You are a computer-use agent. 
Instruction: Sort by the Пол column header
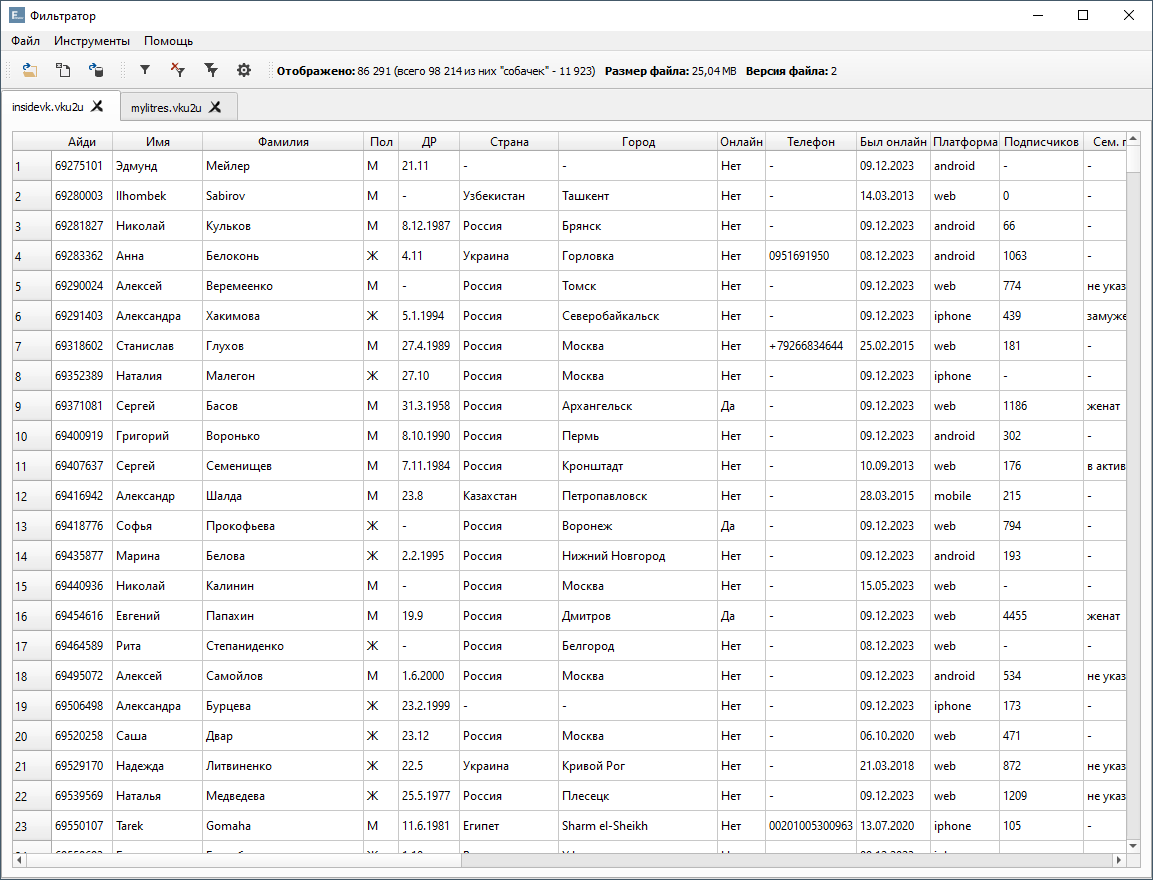click(x=381, y=142)
